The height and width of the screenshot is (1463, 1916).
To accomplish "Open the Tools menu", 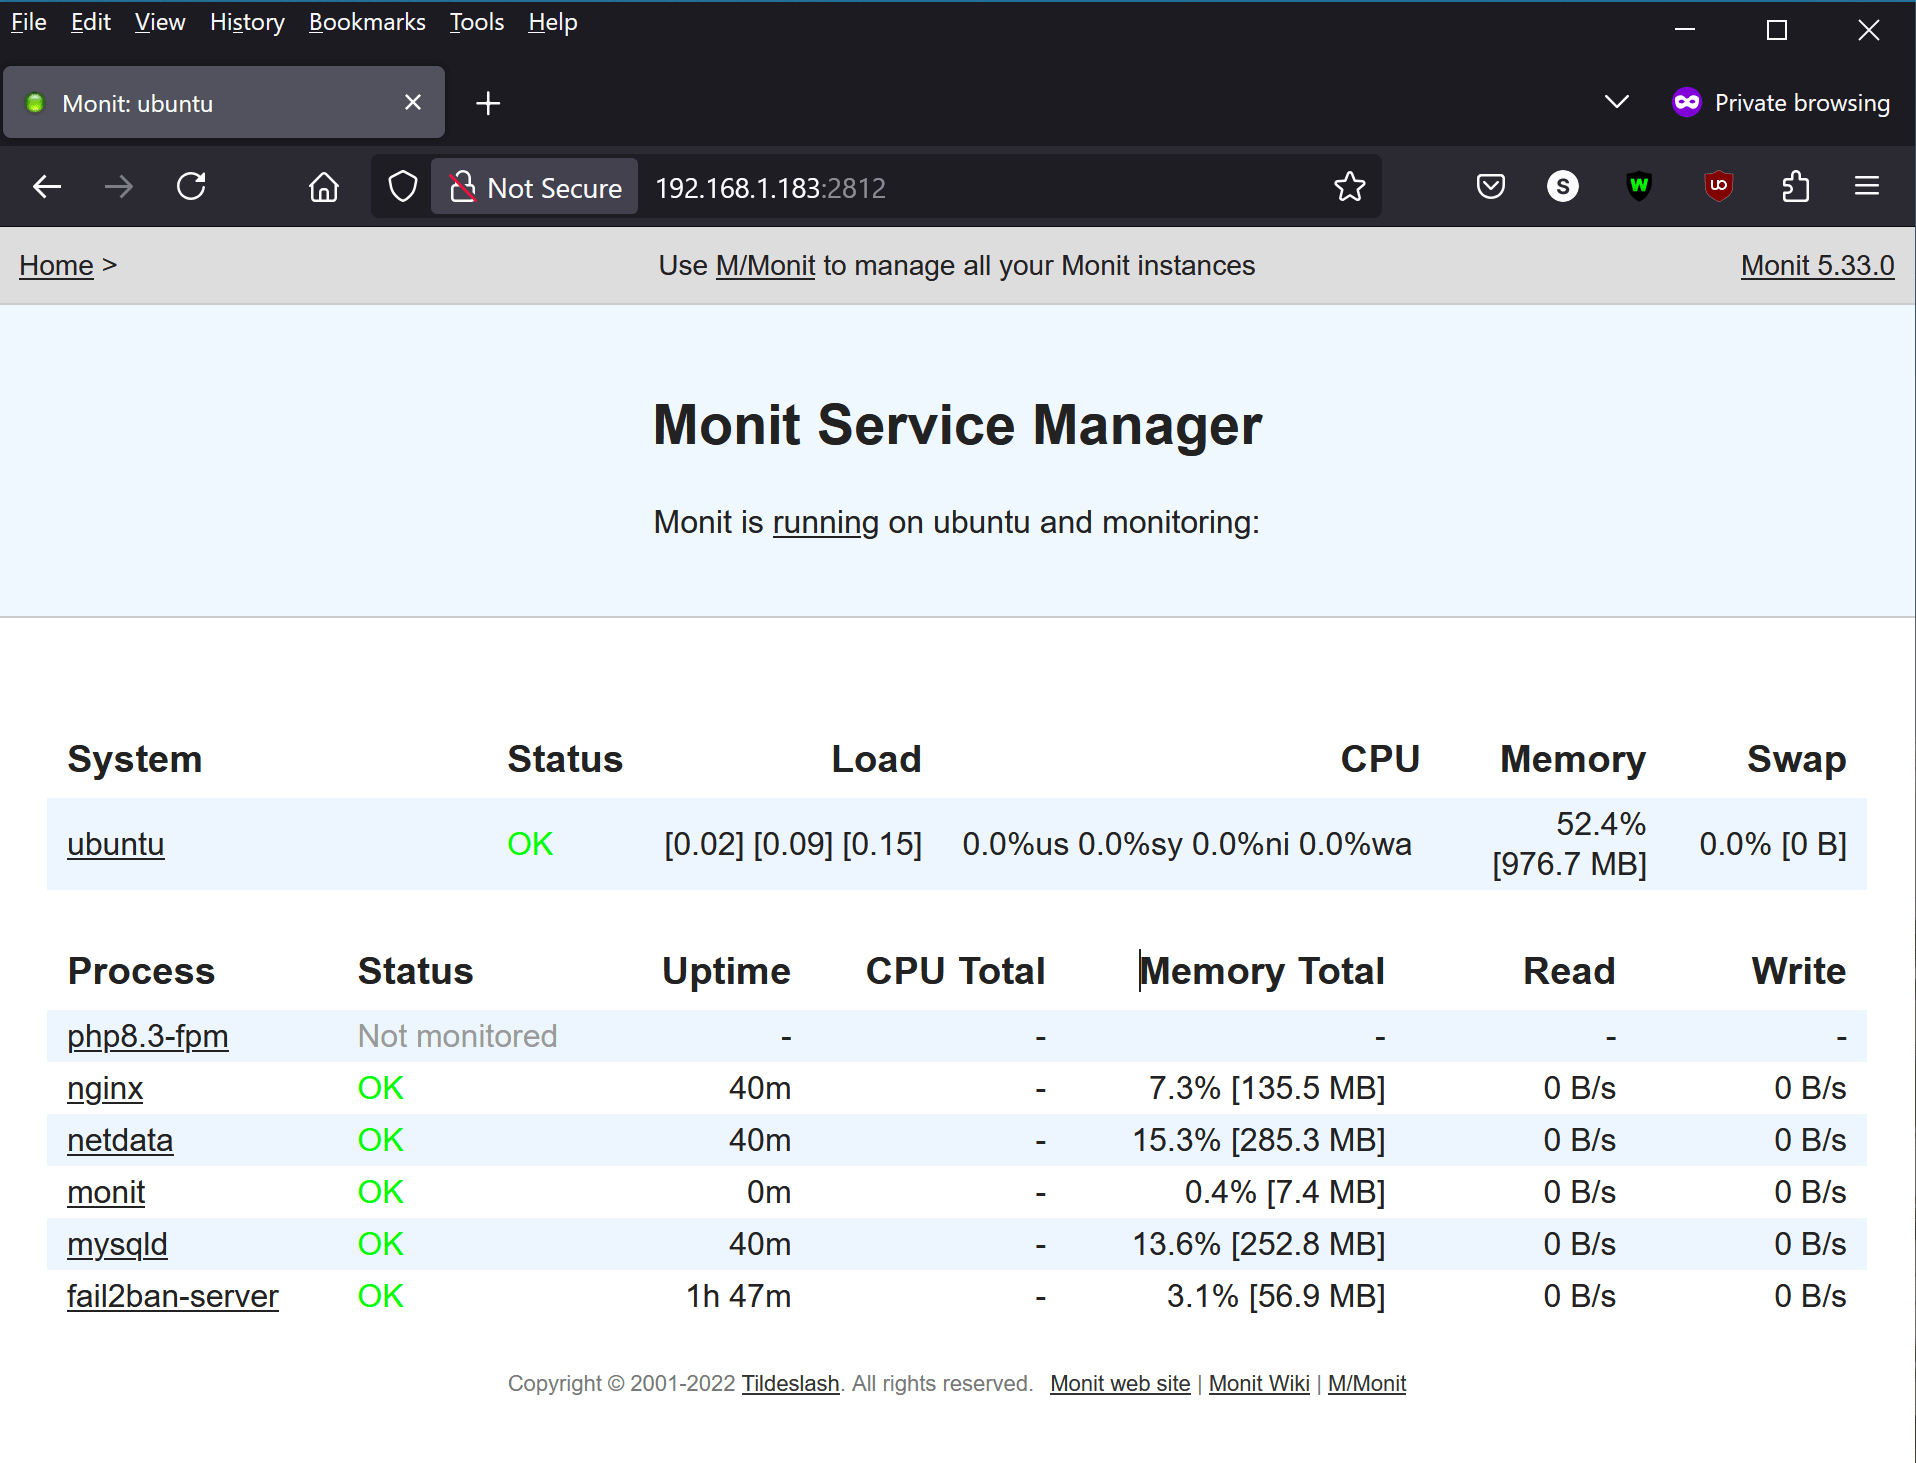I will pyautogui.click(x=477, y=22).
